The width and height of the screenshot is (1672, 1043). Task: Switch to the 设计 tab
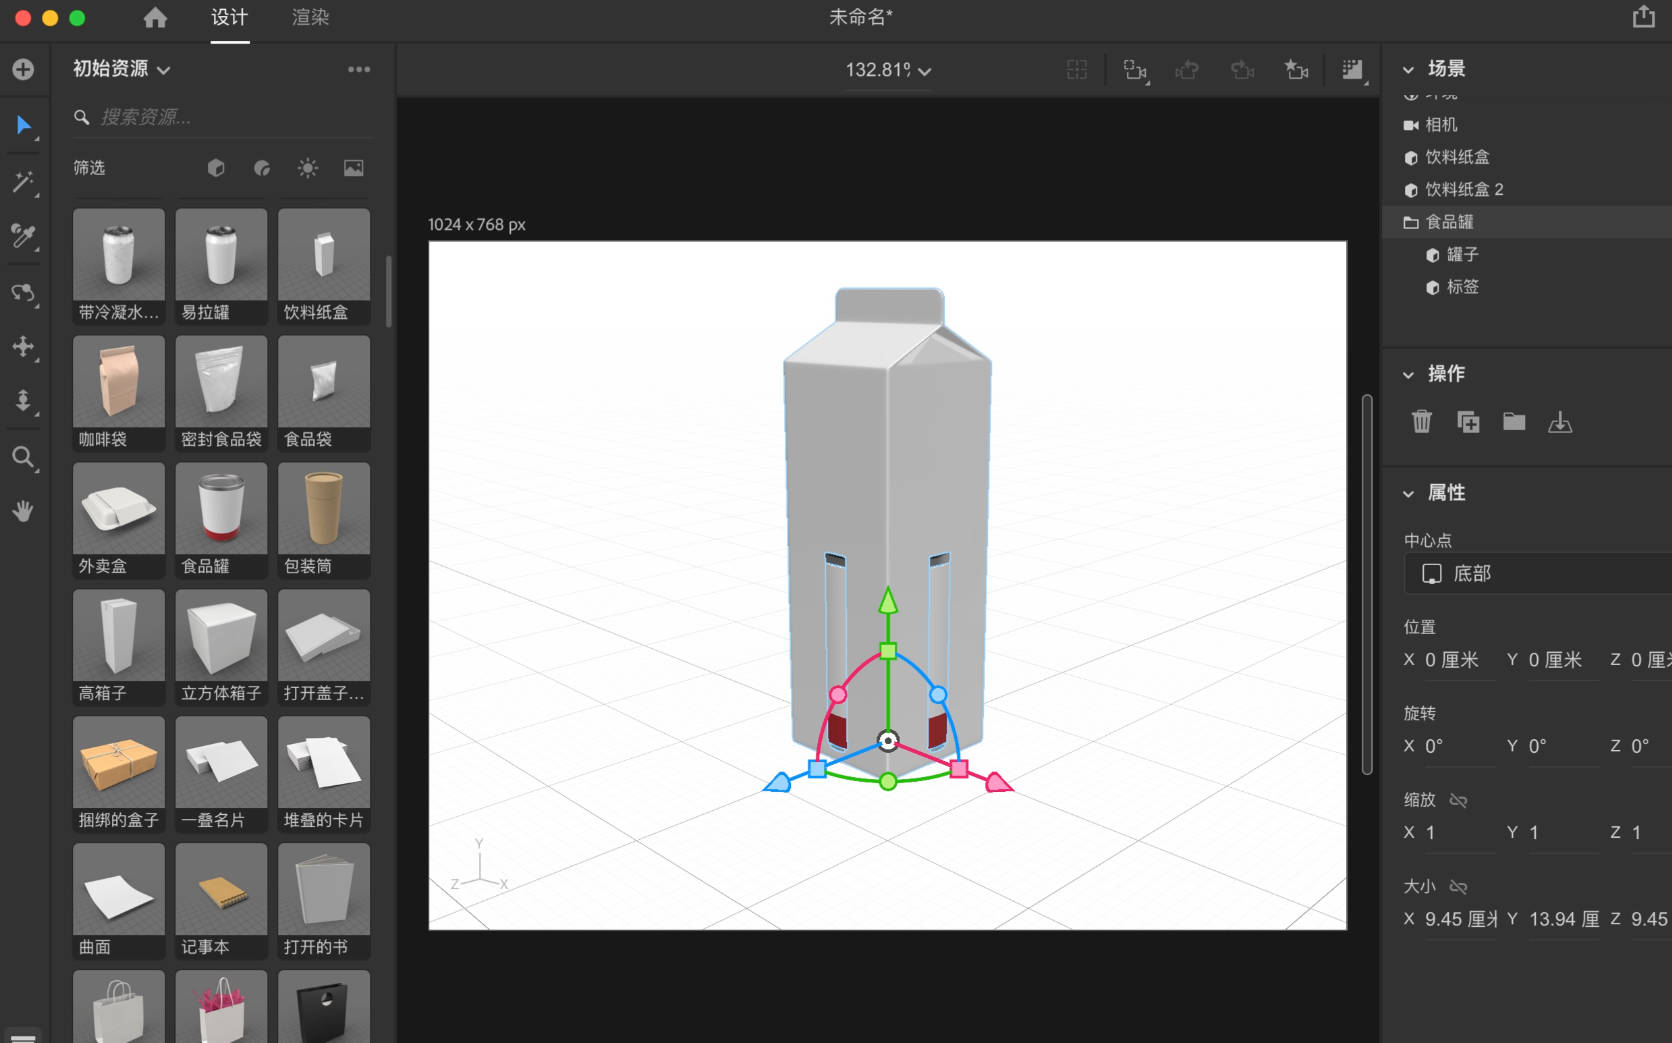tap(229, 17)
